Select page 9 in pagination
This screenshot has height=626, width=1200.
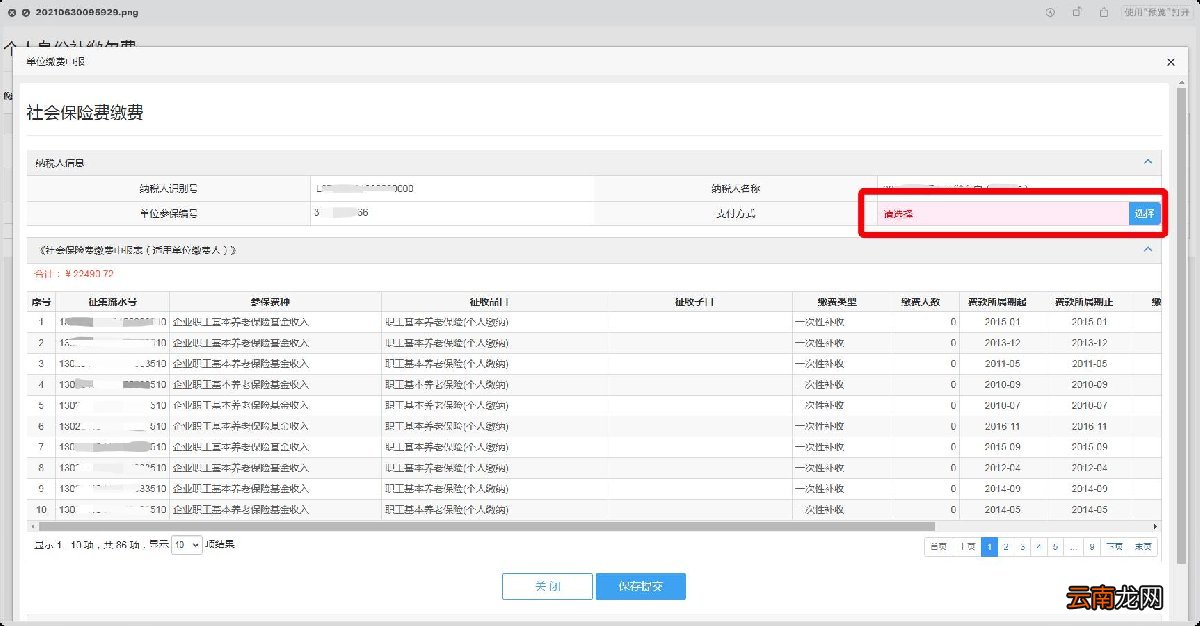click(x=1091, y=547)
